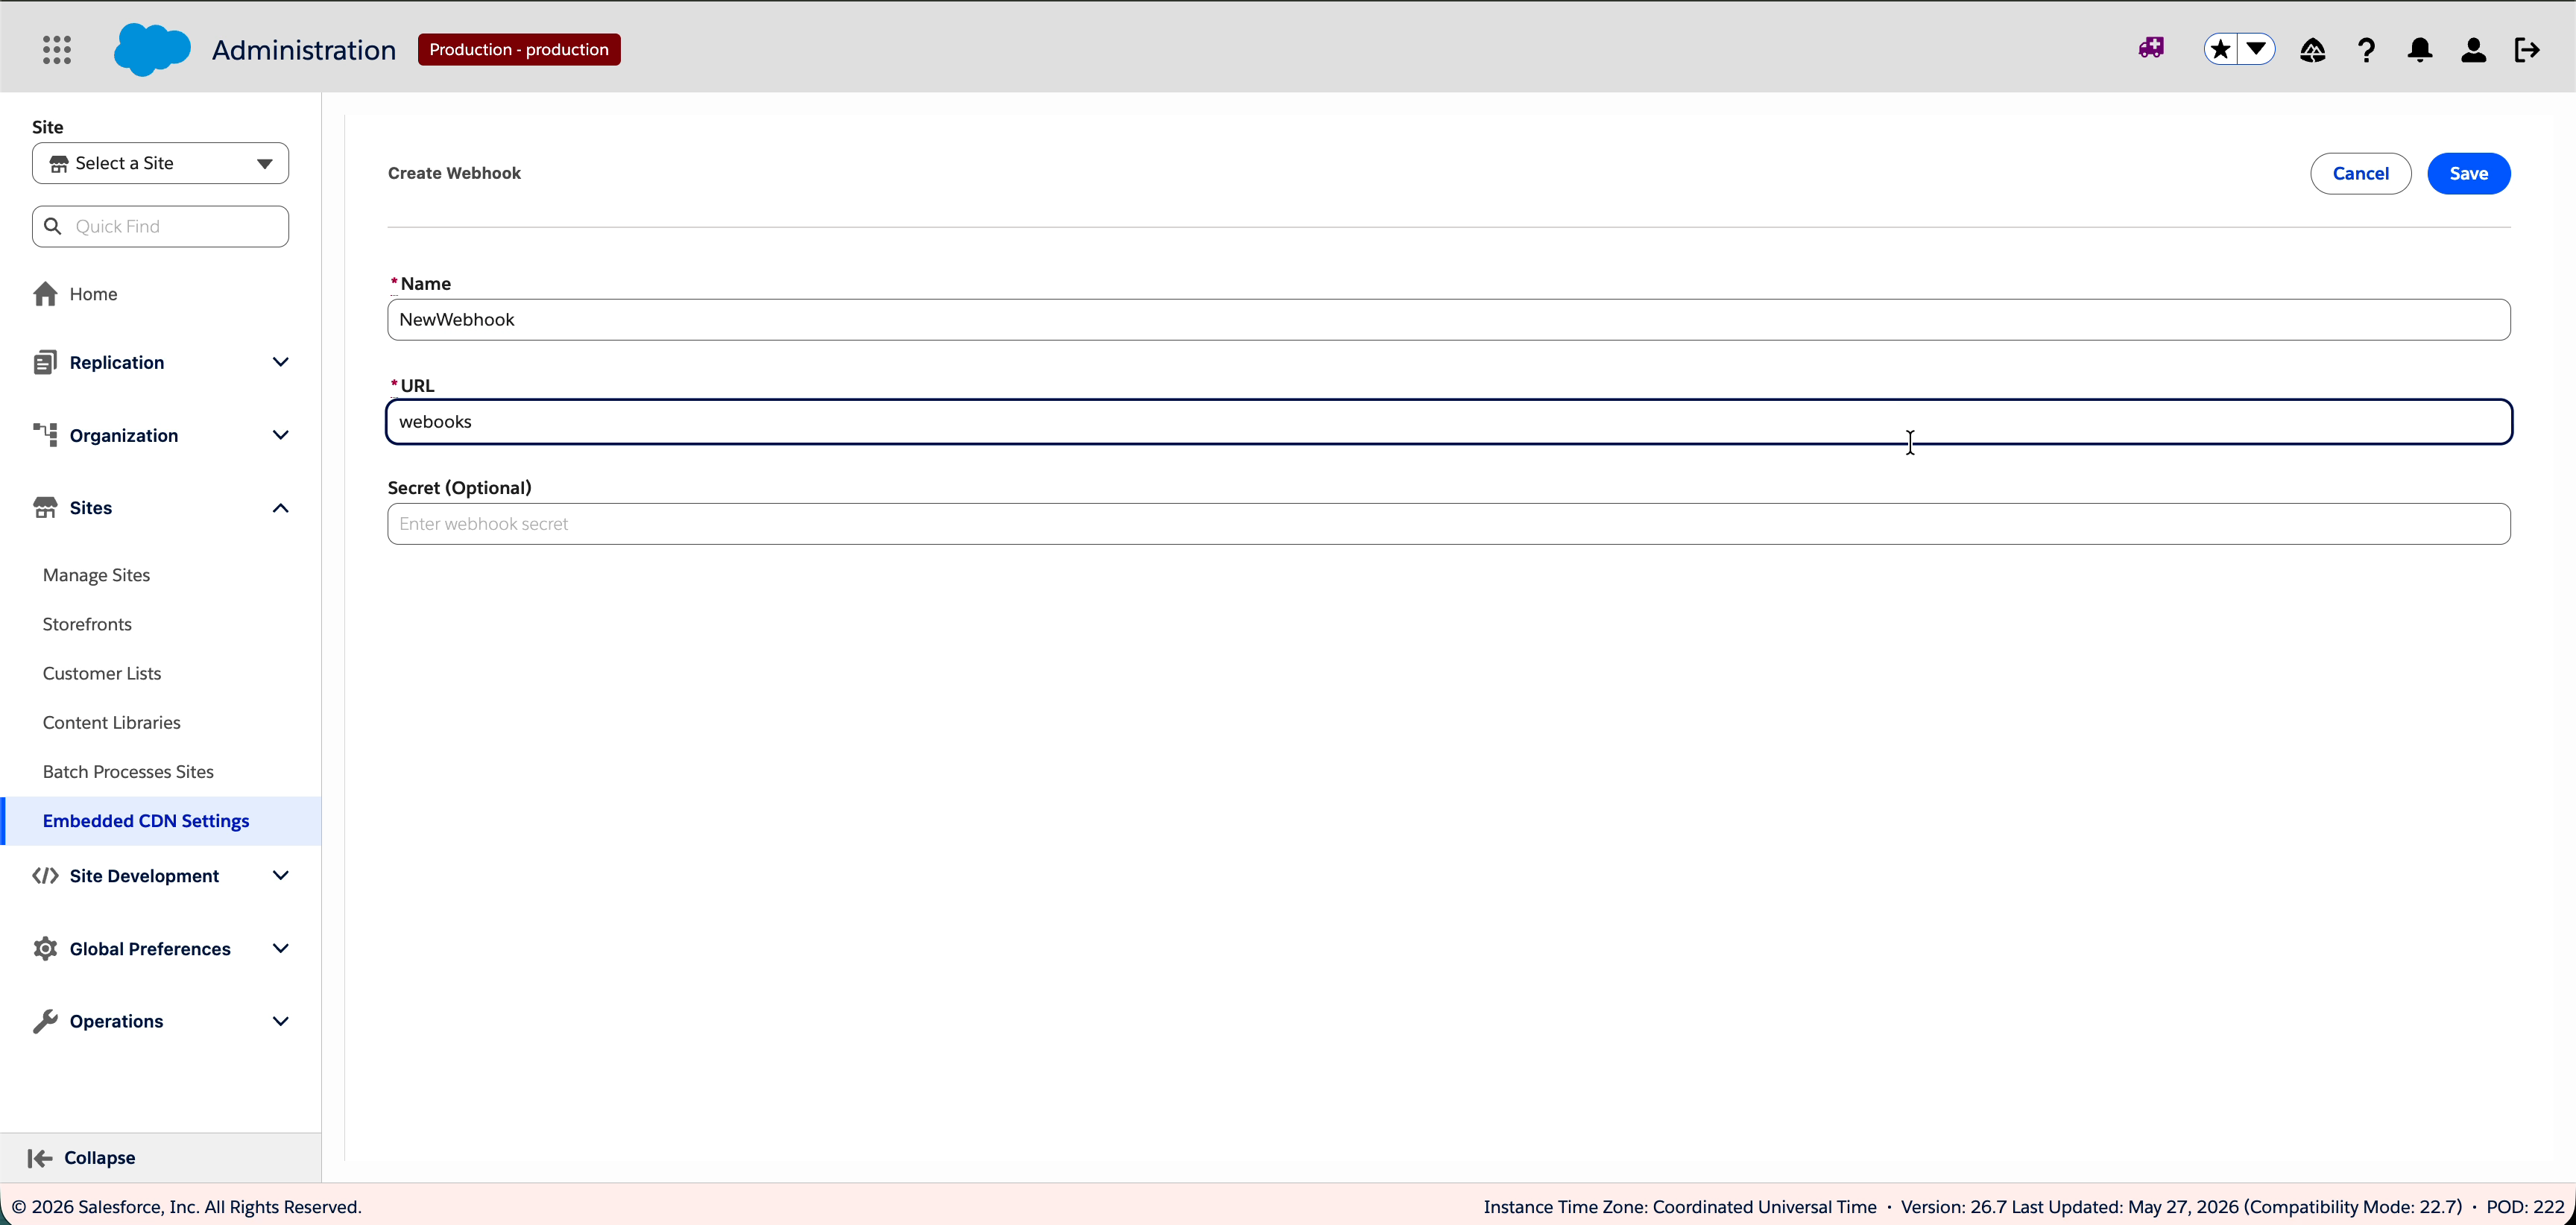Click the Secret (Optional) field
The width and height of the screenshot is (2576, 1225).
[x=1448, y=524]
